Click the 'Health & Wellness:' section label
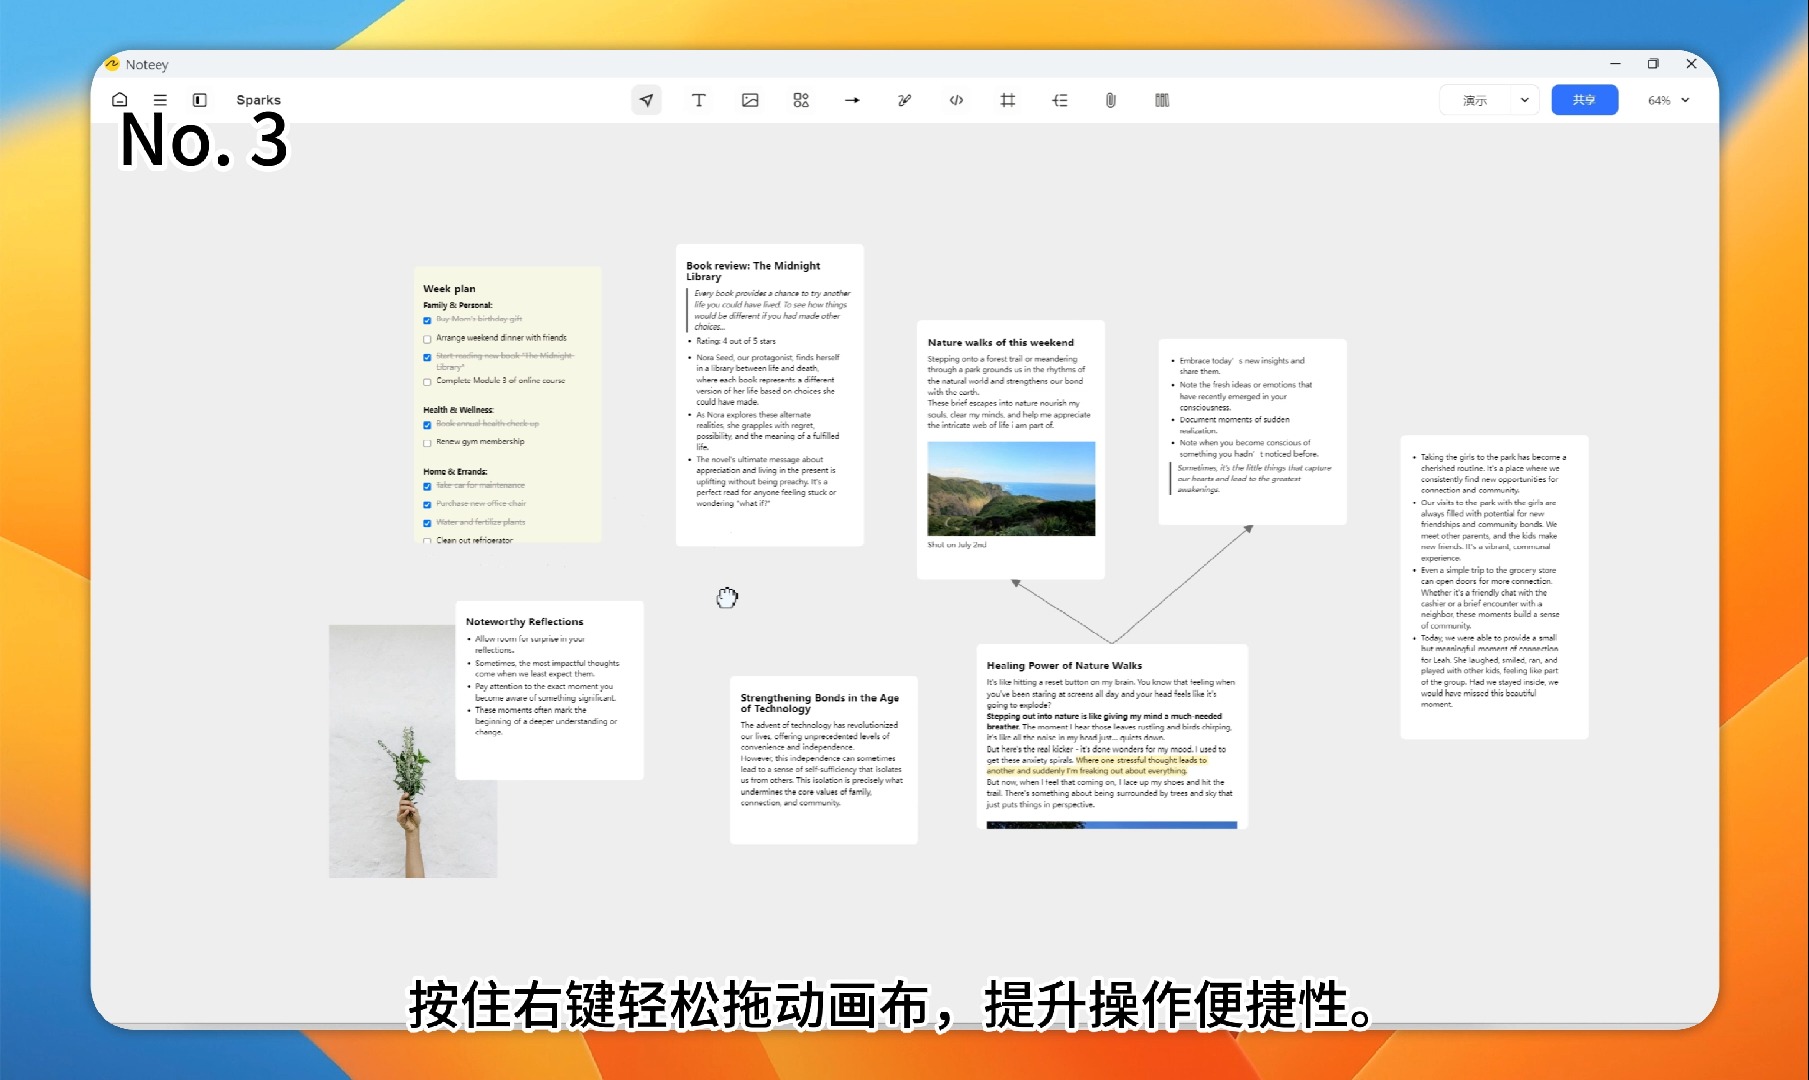 click(x=458, y=410)
